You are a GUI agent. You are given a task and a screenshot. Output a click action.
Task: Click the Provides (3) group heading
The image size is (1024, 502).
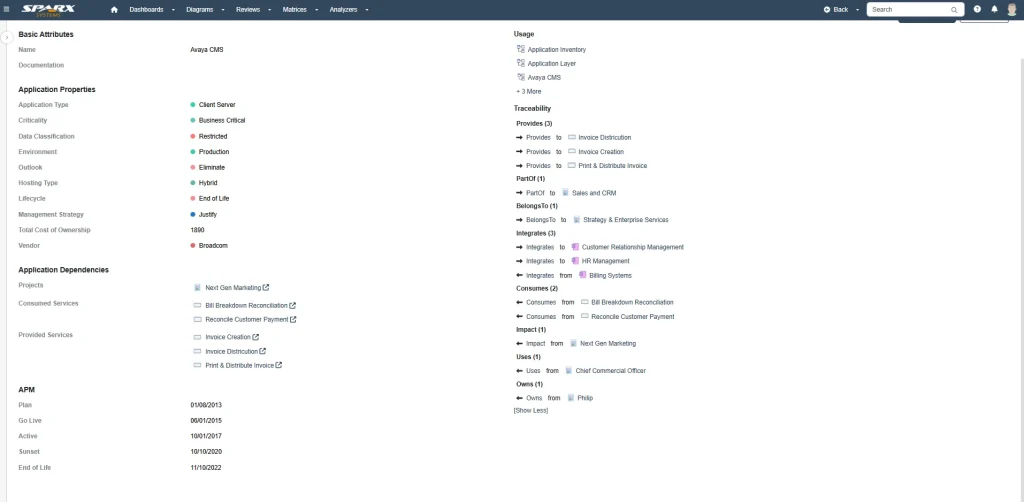point(534,123)
